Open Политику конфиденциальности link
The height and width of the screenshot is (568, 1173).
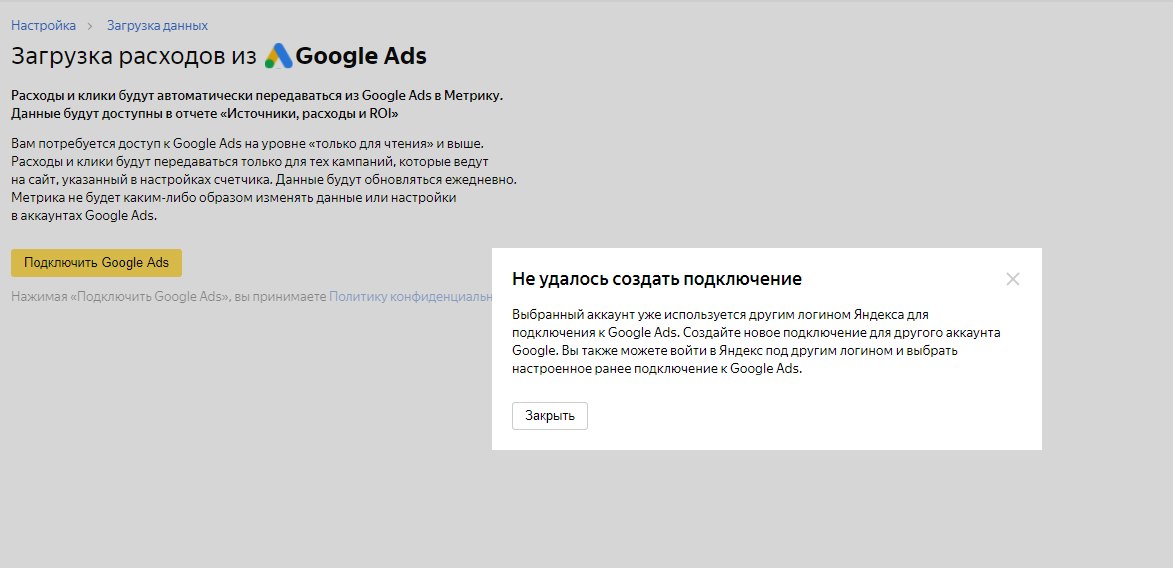(410, 296)
